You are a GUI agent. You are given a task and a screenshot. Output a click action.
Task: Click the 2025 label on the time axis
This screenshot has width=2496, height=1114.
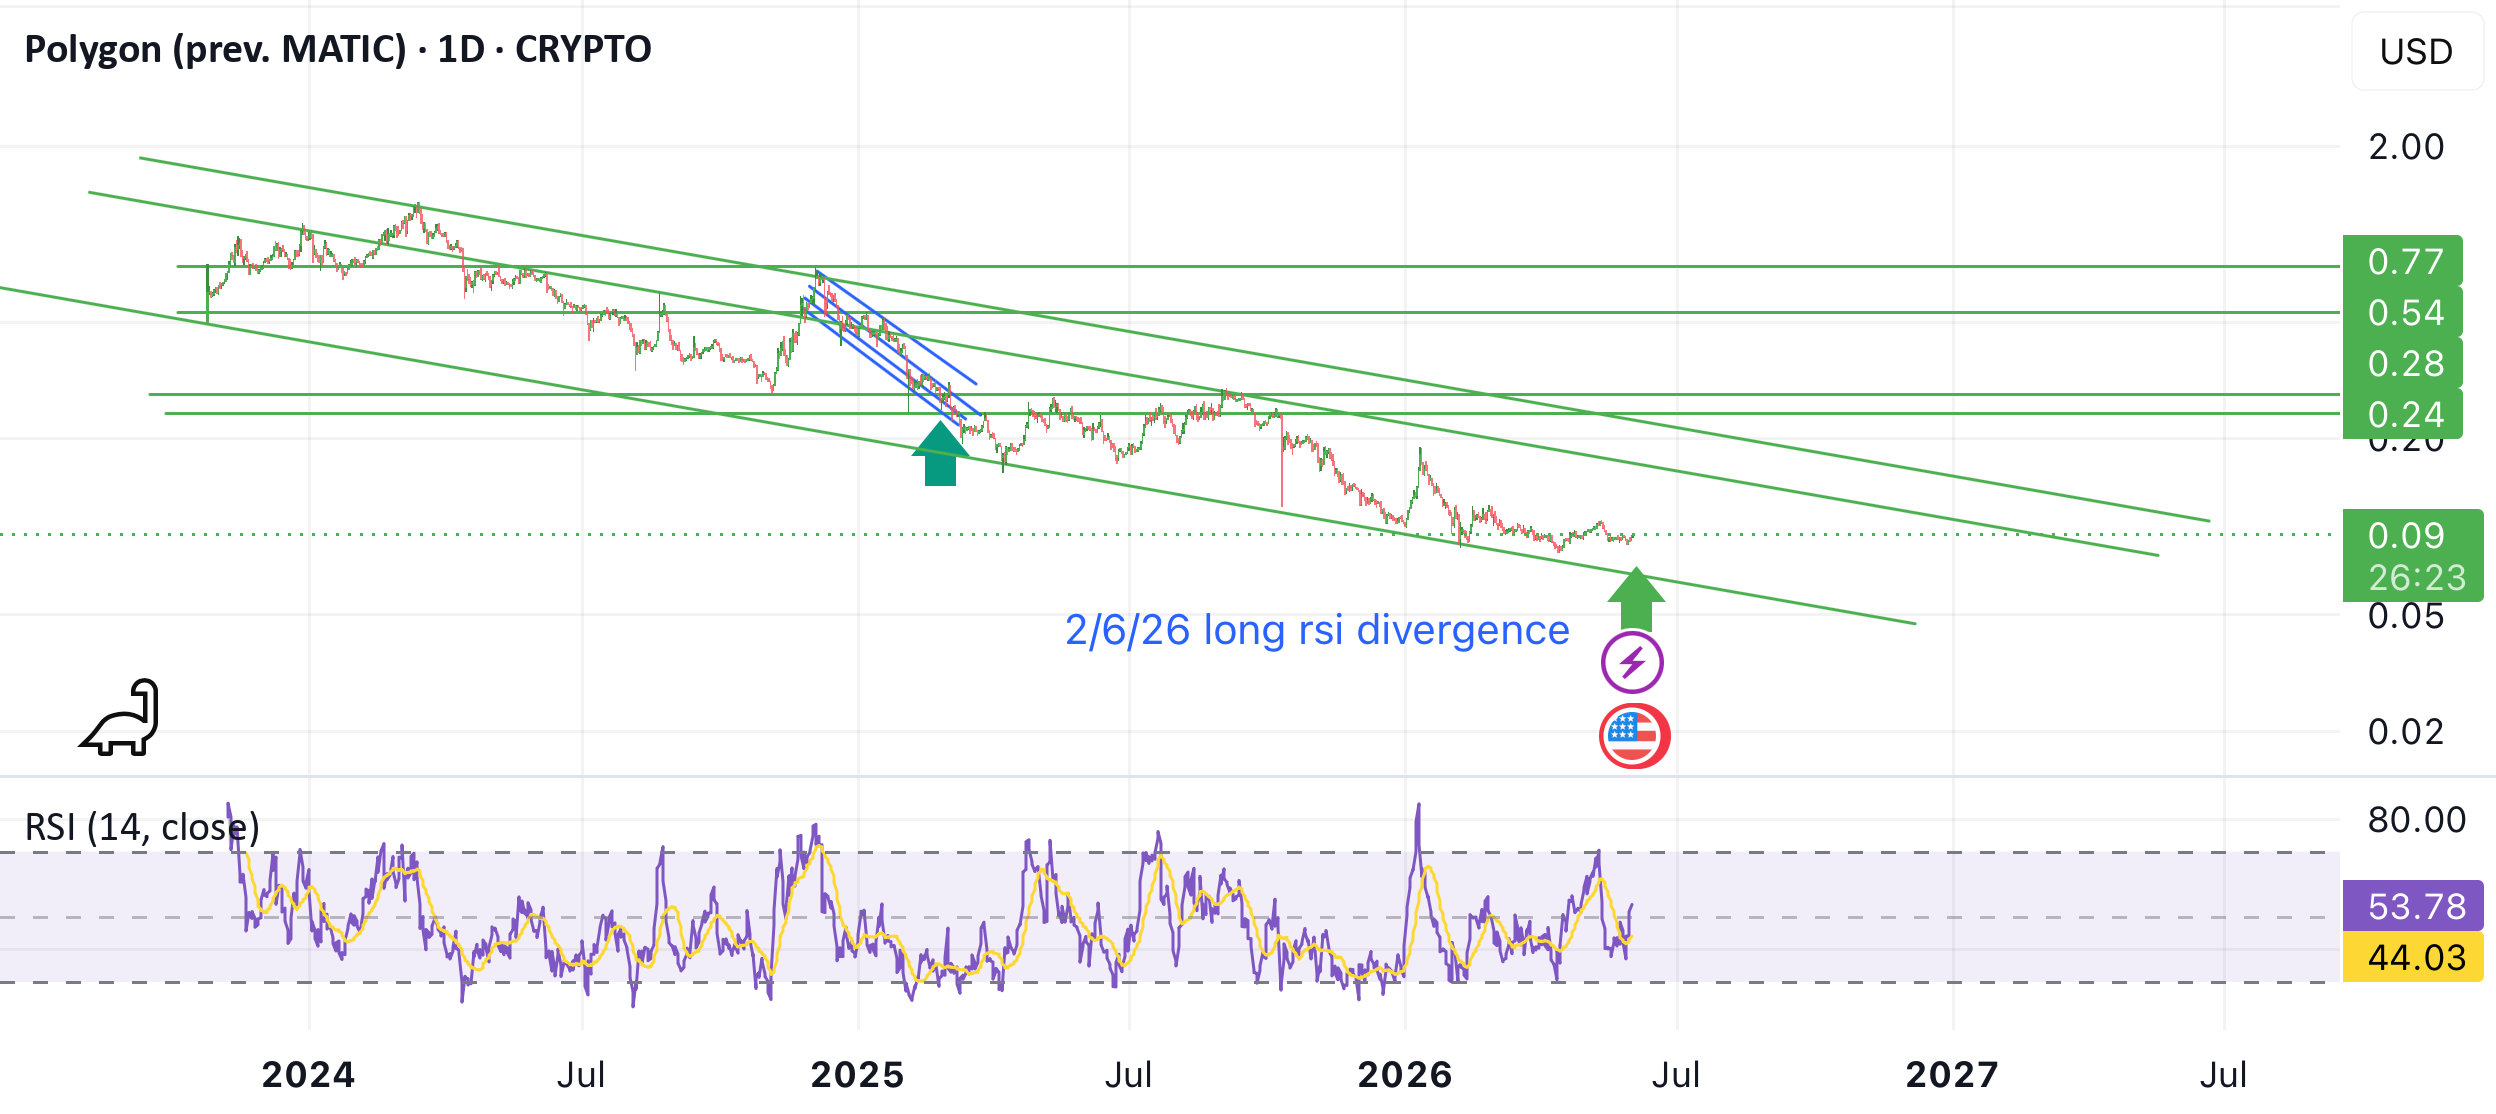[x=857, y=1074]
